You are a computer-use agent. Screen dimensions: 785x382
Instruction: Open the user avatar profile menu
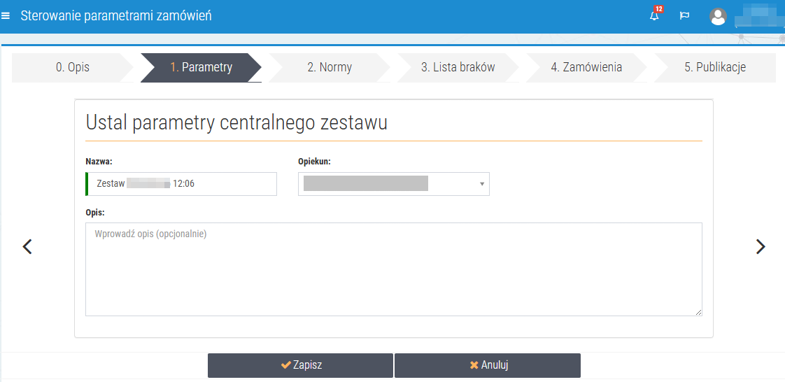(718, 17)
